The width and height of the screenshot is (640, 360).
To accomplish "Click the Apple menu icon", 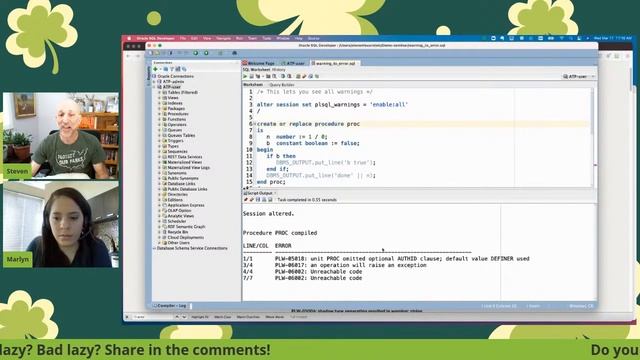I will point(129,38).
